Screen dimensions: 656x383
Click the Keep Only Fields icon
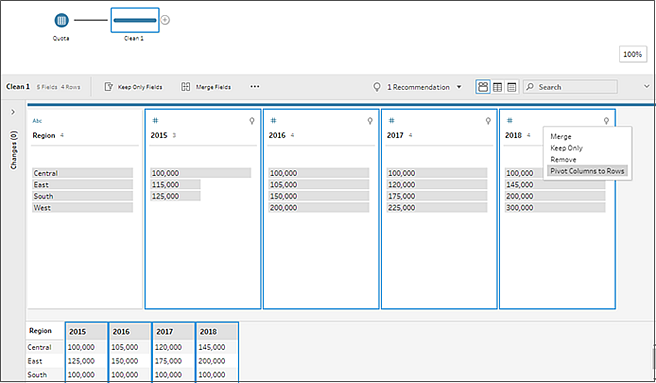(109, 87)
